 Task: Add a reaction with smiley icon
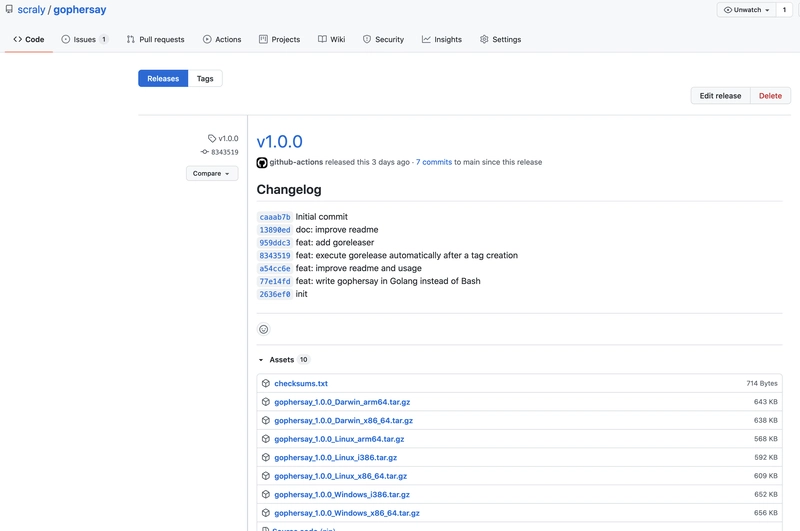point(263,329)
